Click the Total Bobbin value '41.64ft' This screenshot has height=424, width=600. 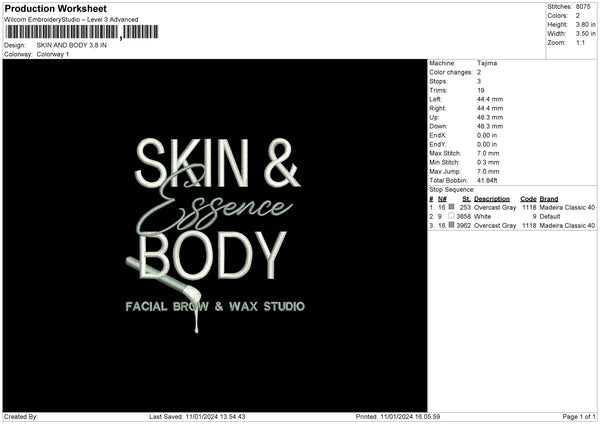[x=487, y=180]
